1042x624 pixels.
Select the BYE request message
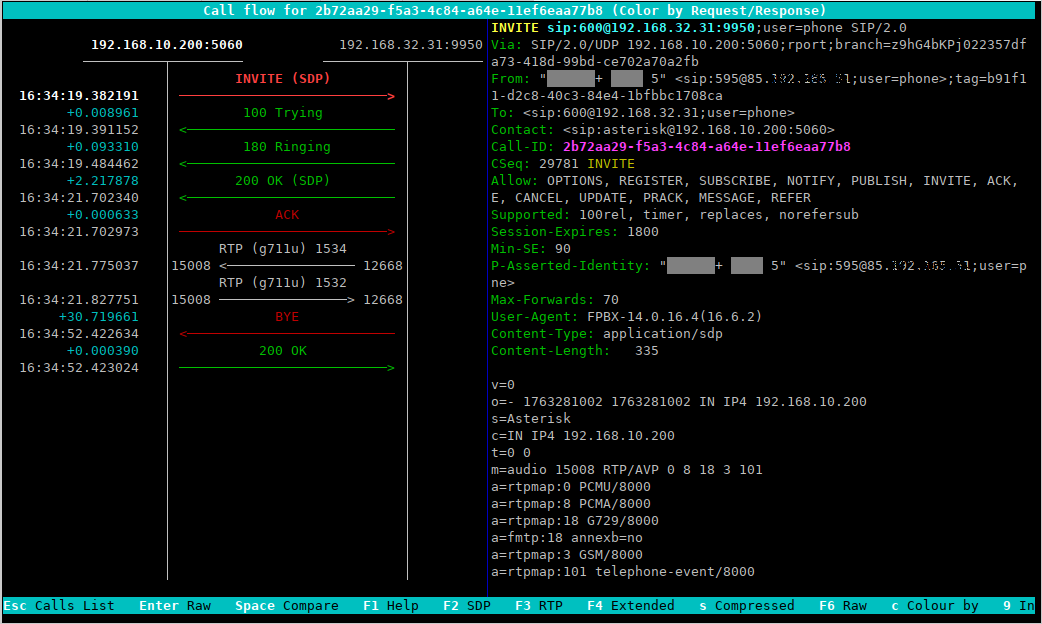coord(287,317)
